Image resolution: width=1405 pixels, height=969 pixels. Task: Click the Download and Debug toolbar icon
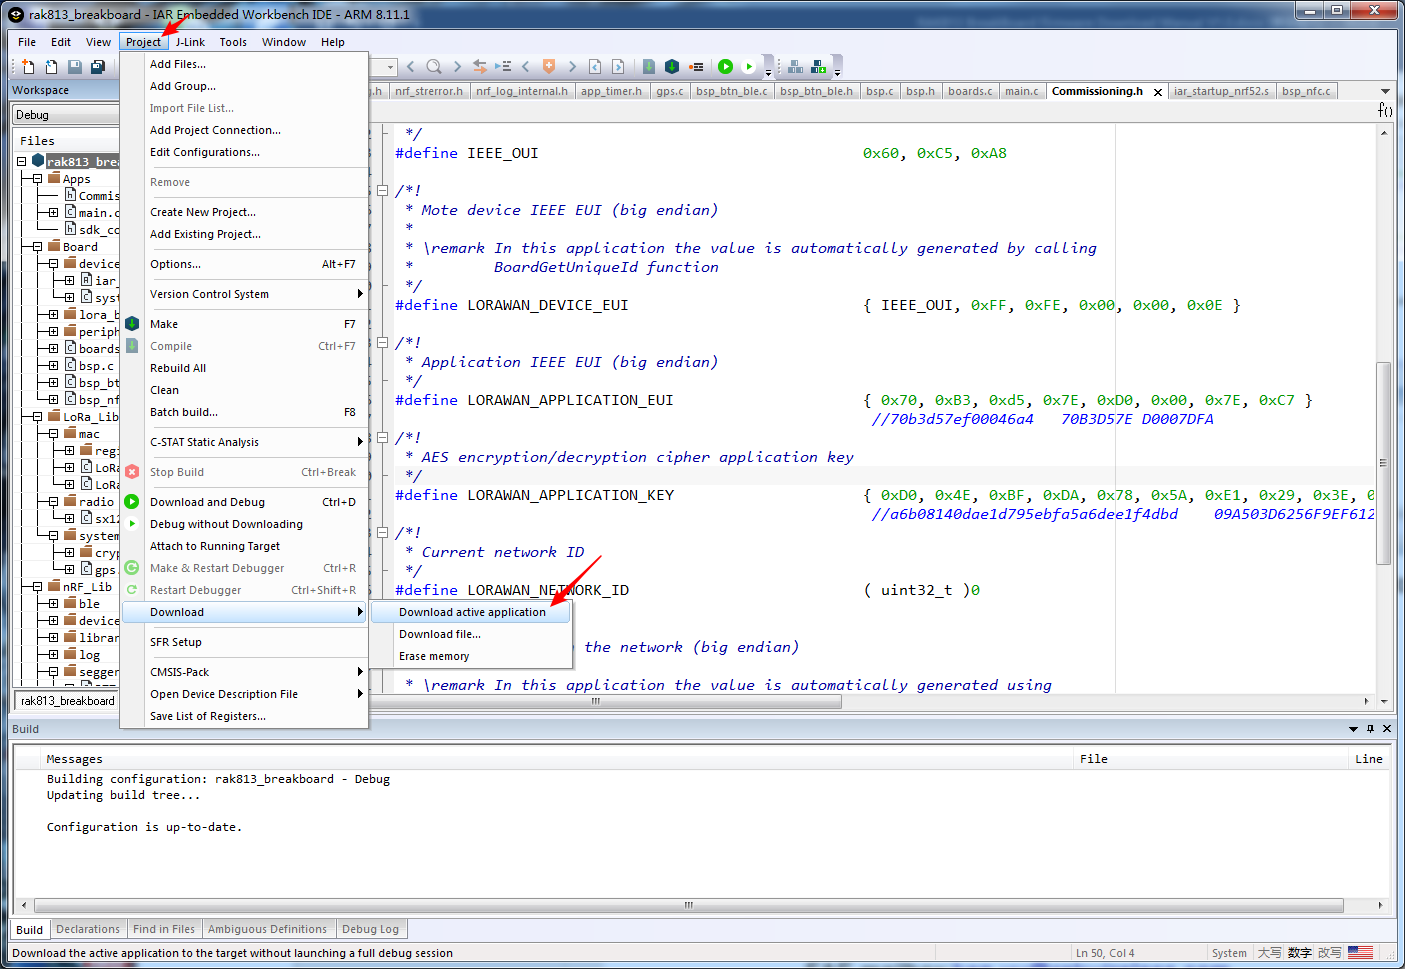coord(726,67)
